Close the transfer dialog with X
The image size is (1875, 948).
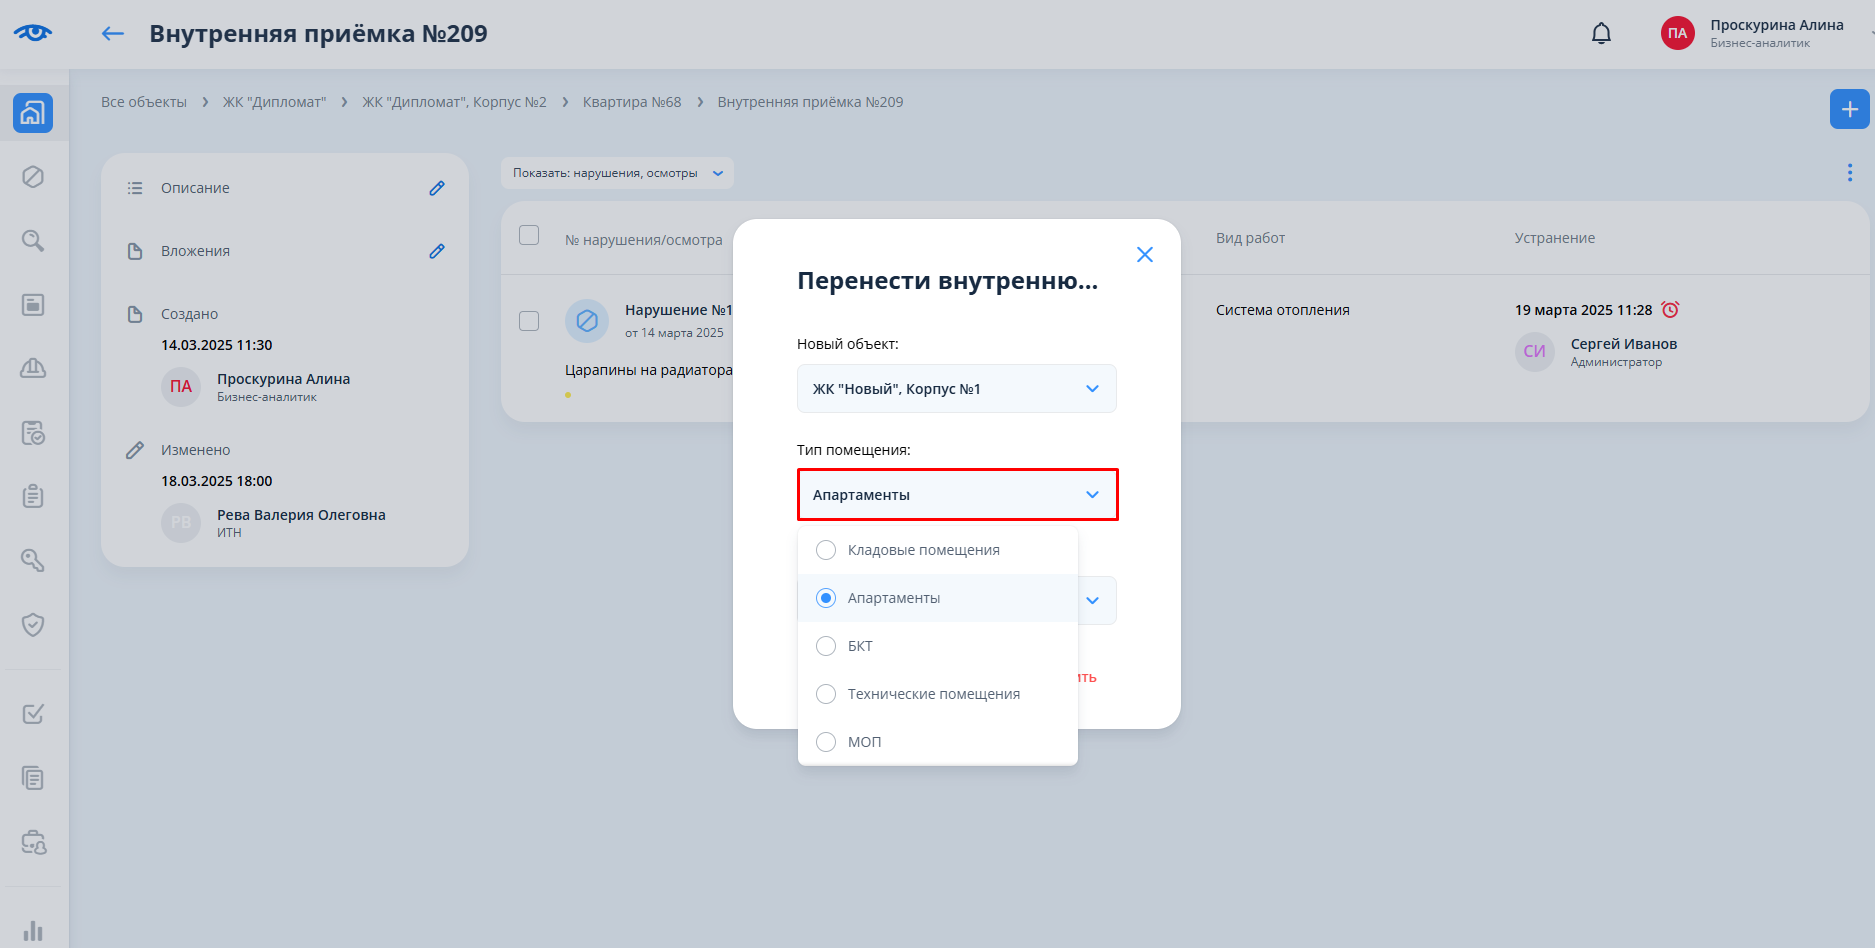click(1145, 255)
